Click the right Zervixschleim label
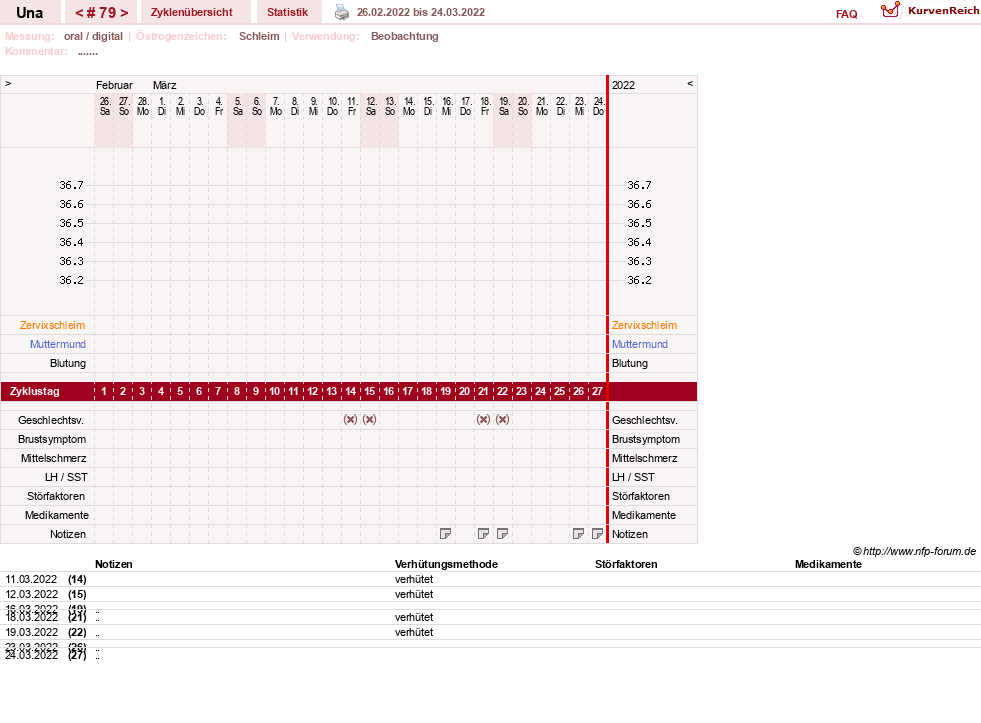981x723 pixels. click(x=644, y=325)
